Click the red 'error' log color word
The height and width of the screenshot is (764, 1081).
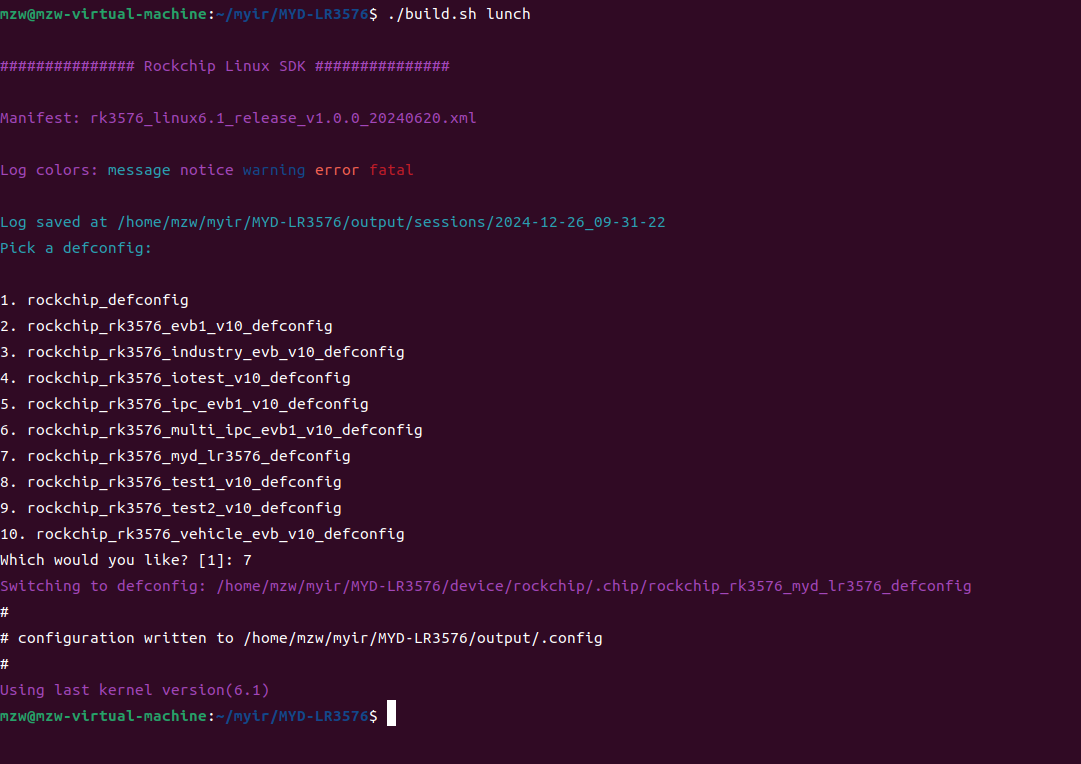pyautogui.click(x=336, y=170)
